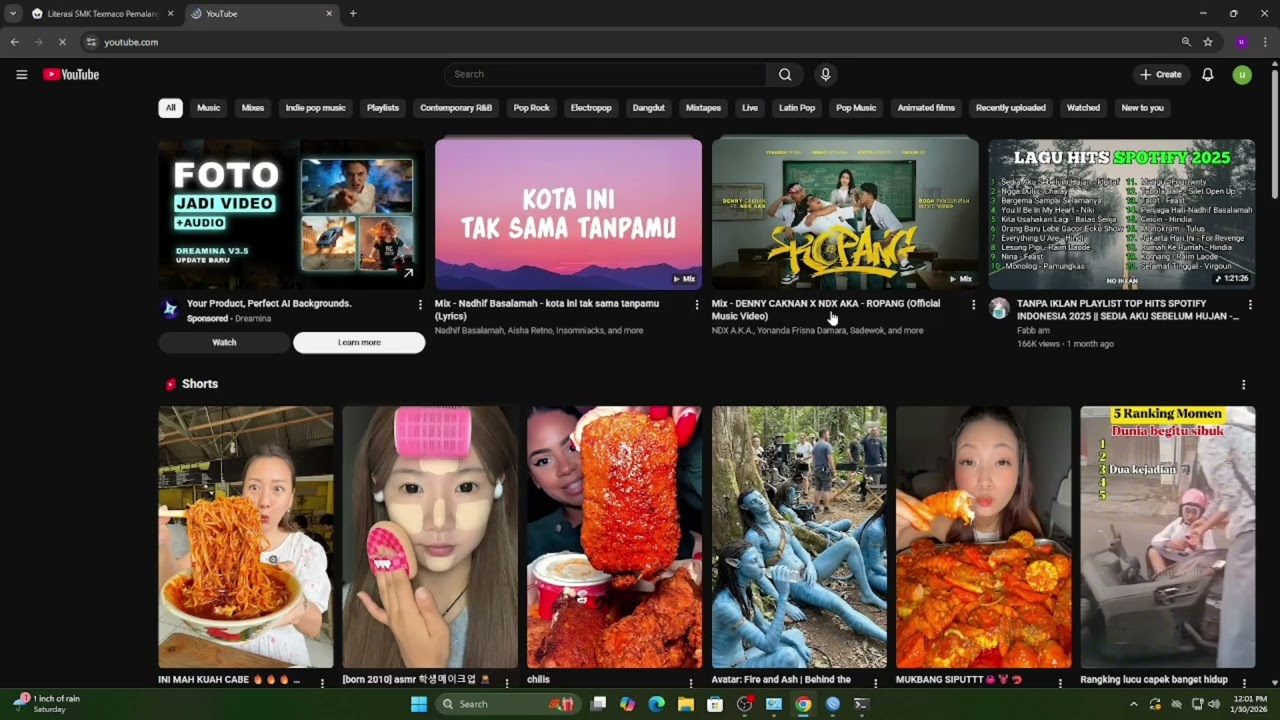Screen dimensions: 1280x720
Task: Open TANPA IKLAN PLAYLIST TOP HITS title
Action: [1128, 309]
